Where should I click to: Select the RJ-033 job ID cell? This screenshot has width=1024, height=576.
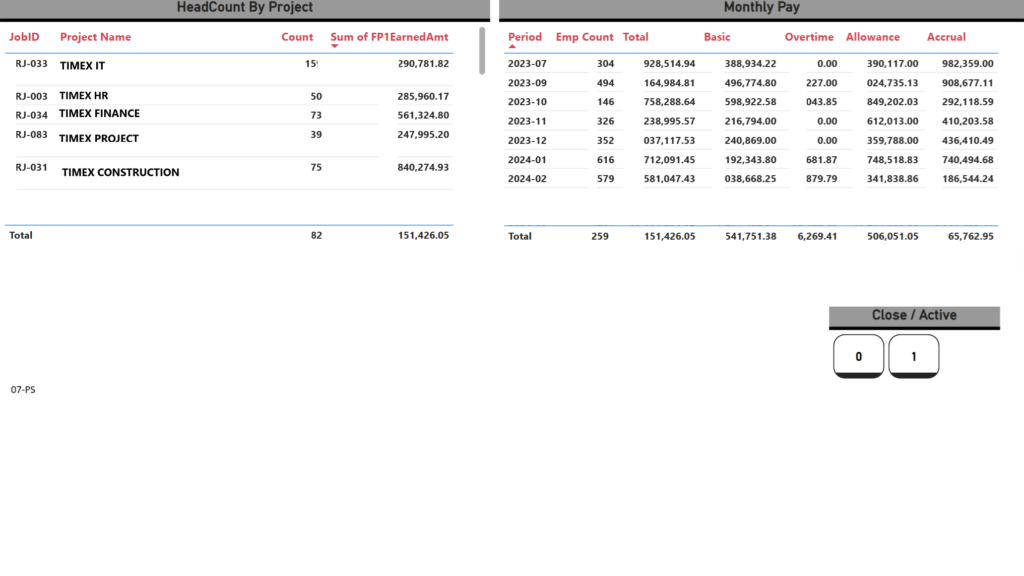pyautogui.click(x=31, y=64)
